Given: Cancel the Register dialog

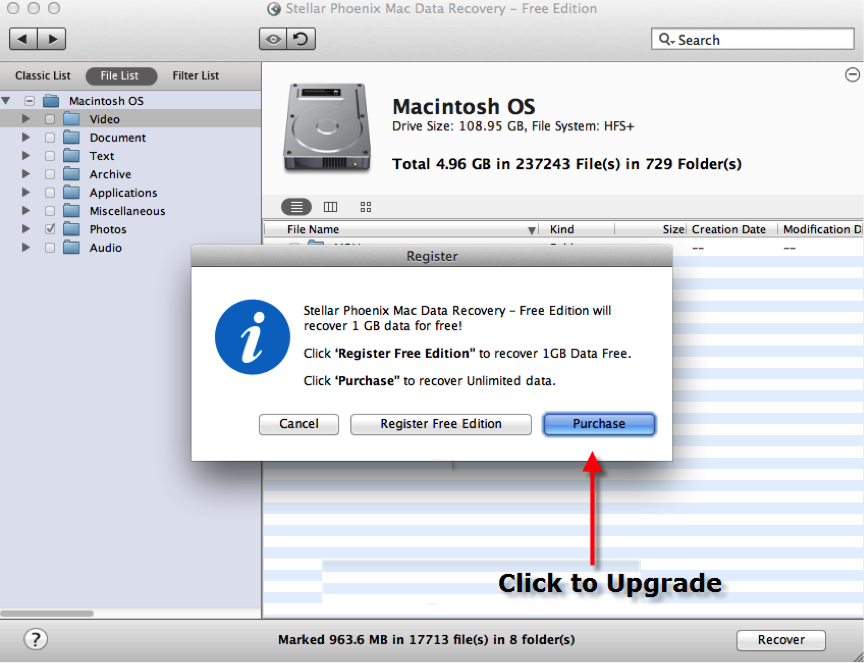Looking at the screenshot, I should [x=299, y=424].
